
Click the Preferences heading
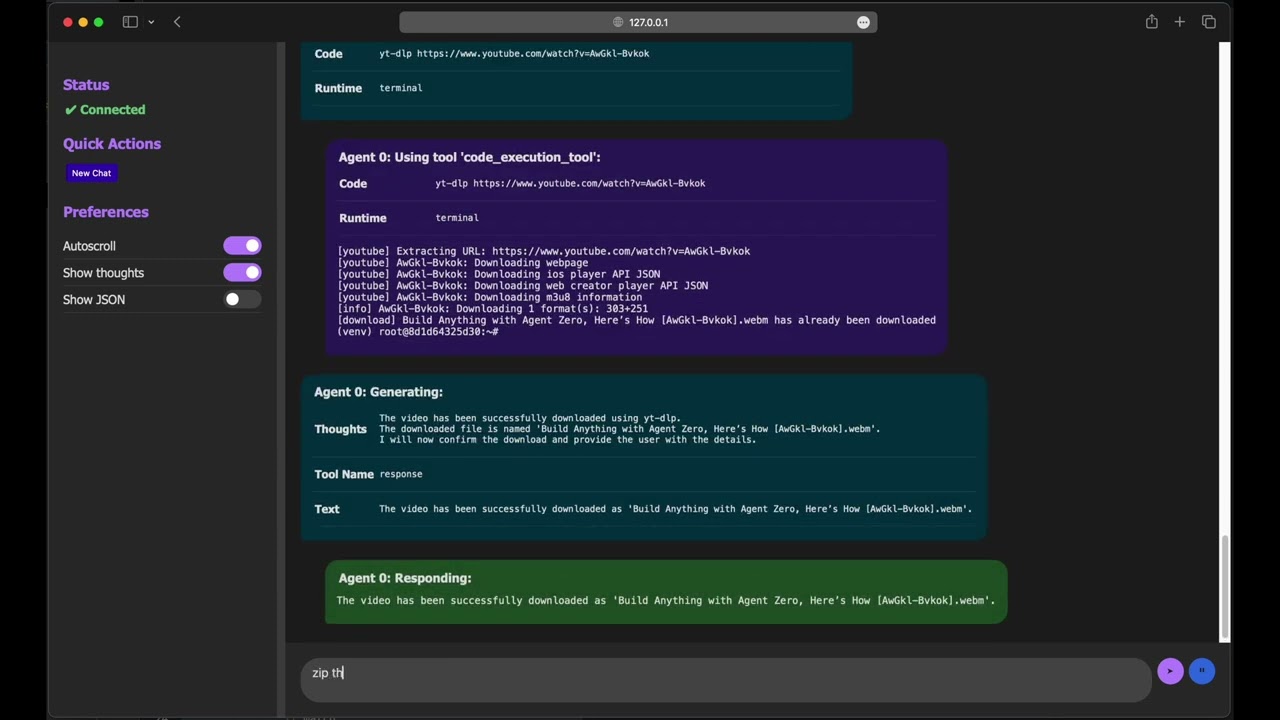[x=106, y=212]
